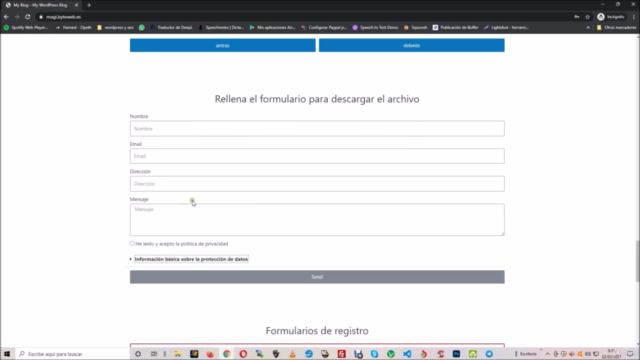
Task: Open the Lightshot bookmark
Action: (506, 27)
